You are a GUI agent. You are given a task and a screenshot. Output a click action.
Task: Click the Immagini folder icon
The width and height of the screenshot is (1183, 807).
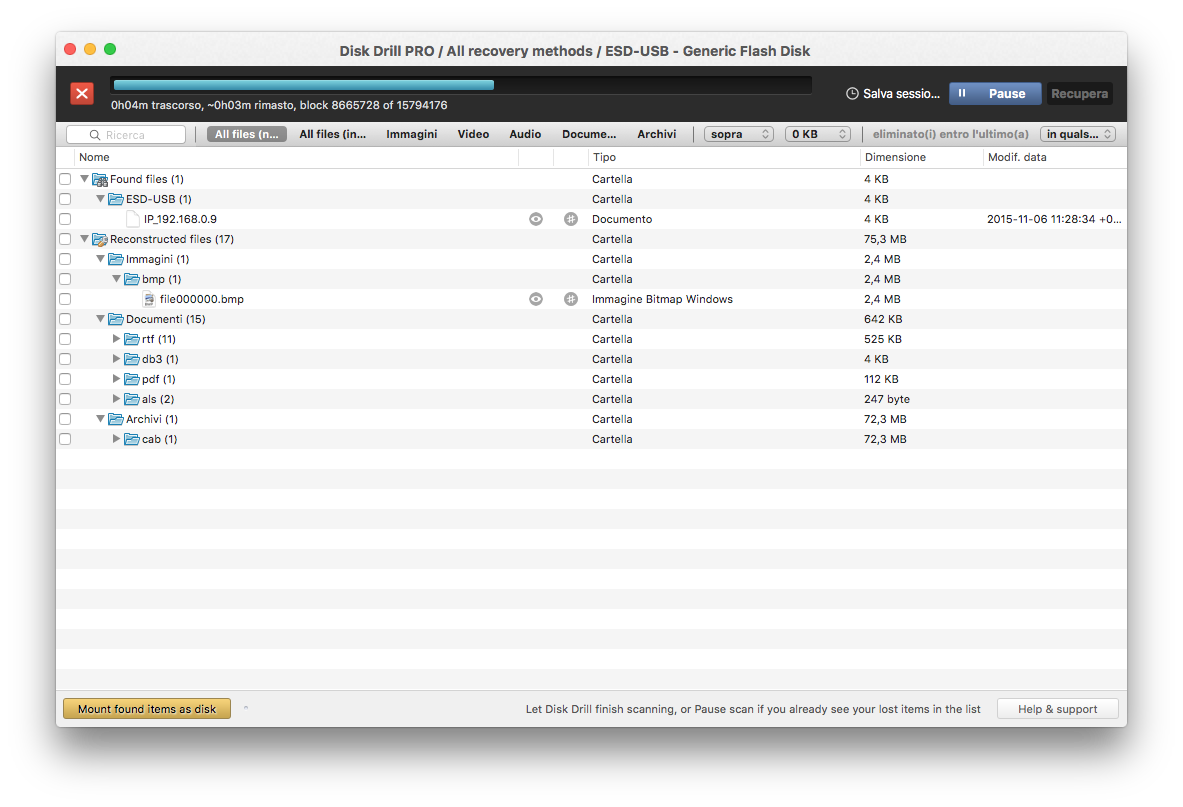click(x=115, y=259)
